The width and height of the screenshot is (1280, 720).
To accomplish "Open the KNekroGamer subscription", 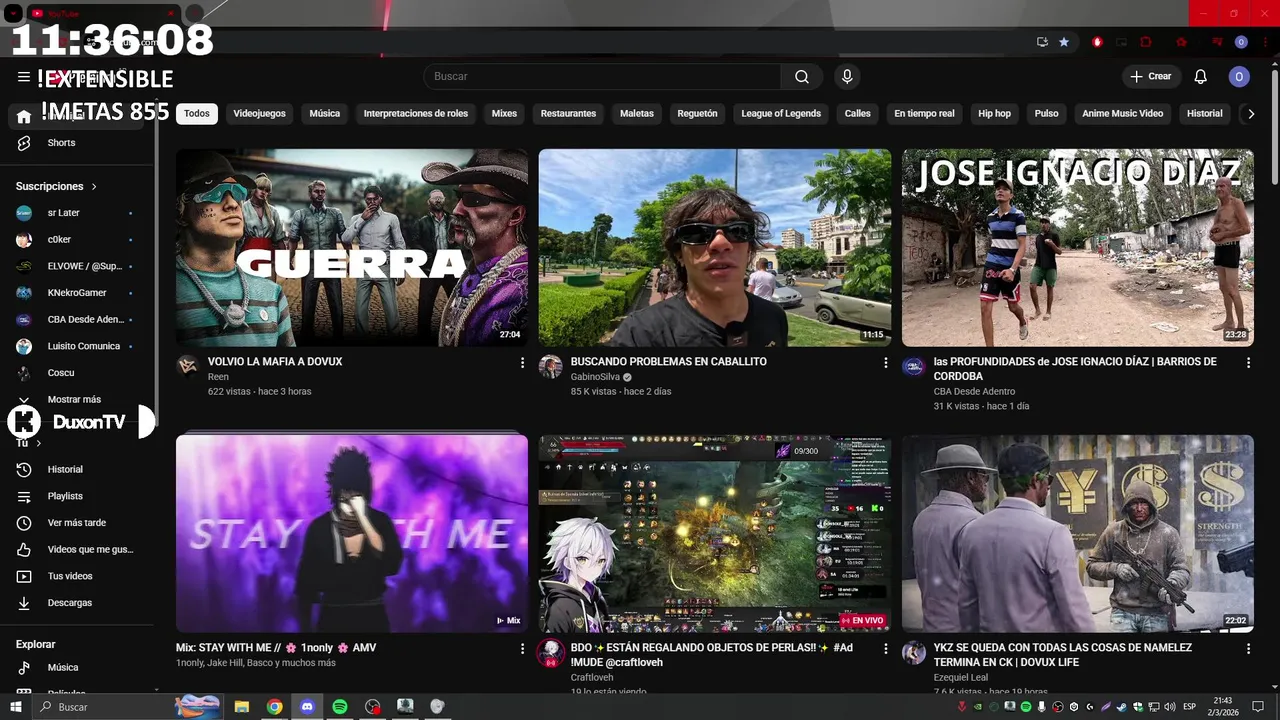I will (78, 293).
